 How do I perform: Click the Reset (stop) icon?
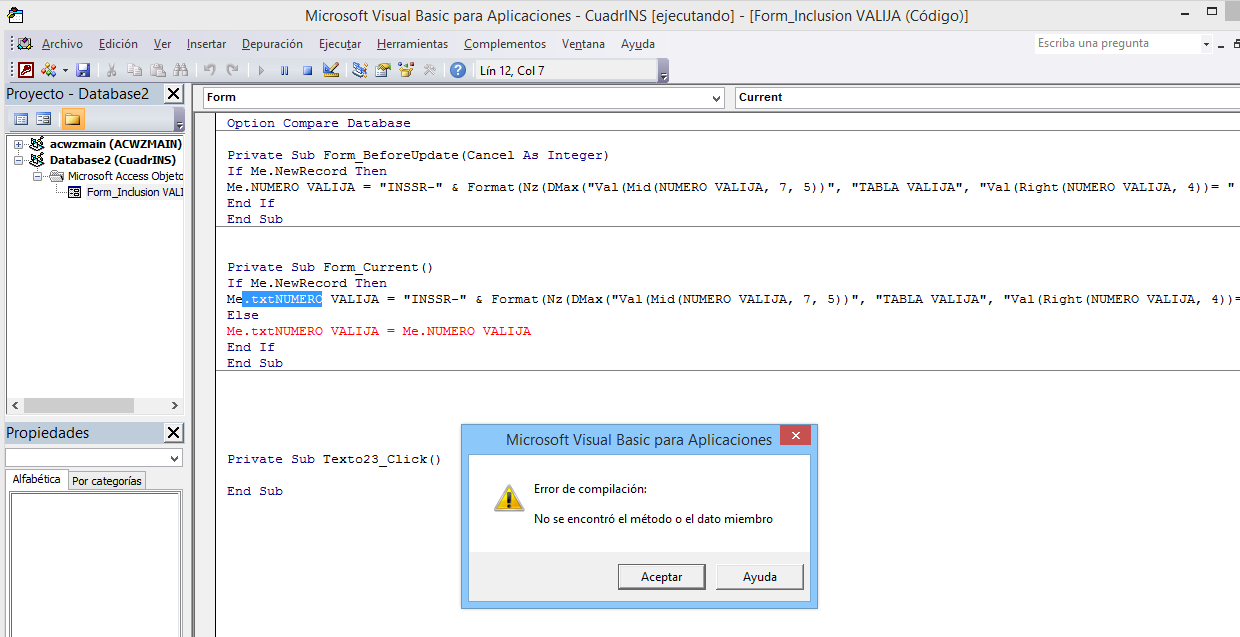point(307,70)
